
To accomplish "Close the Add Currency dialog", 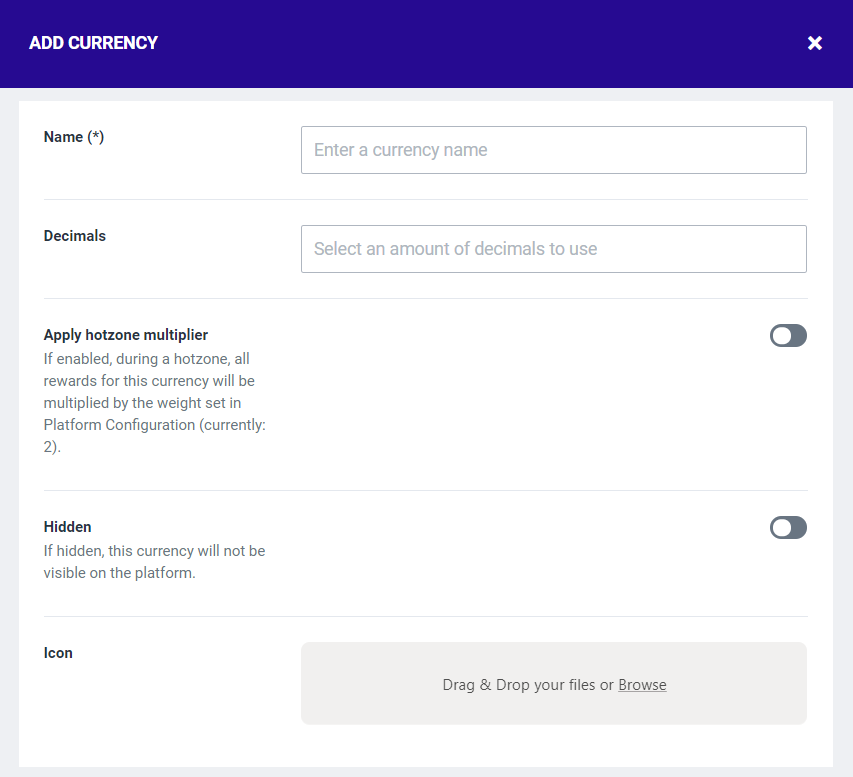I will (815, 43).
